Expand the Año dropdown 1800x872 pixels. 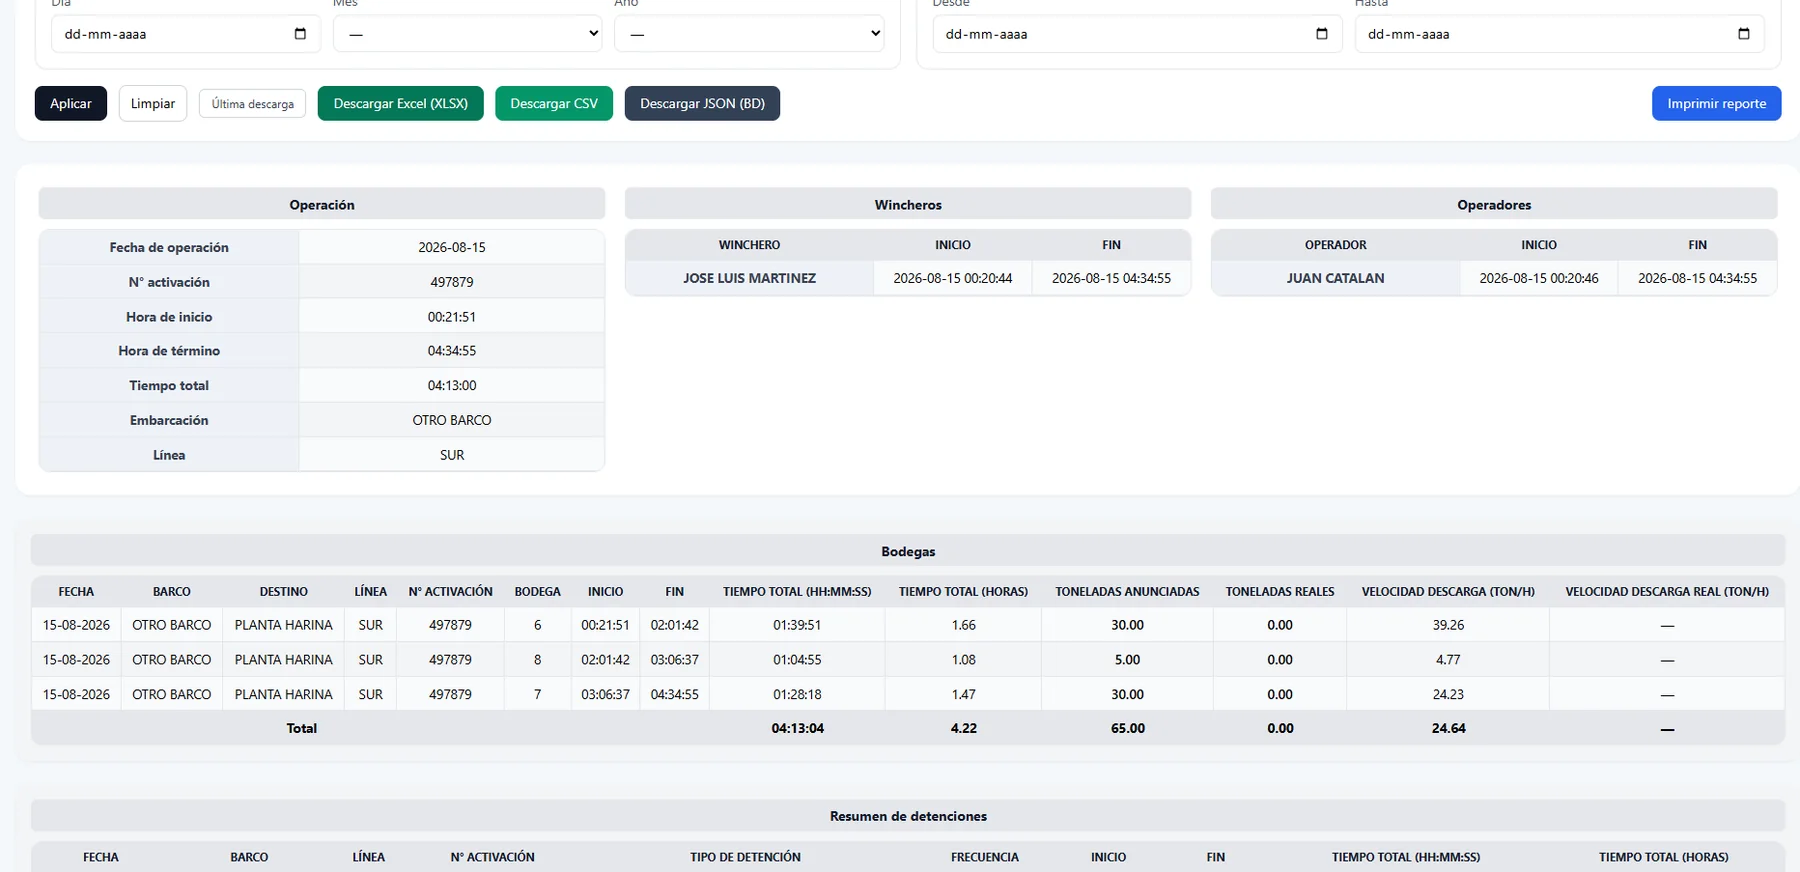749,34
